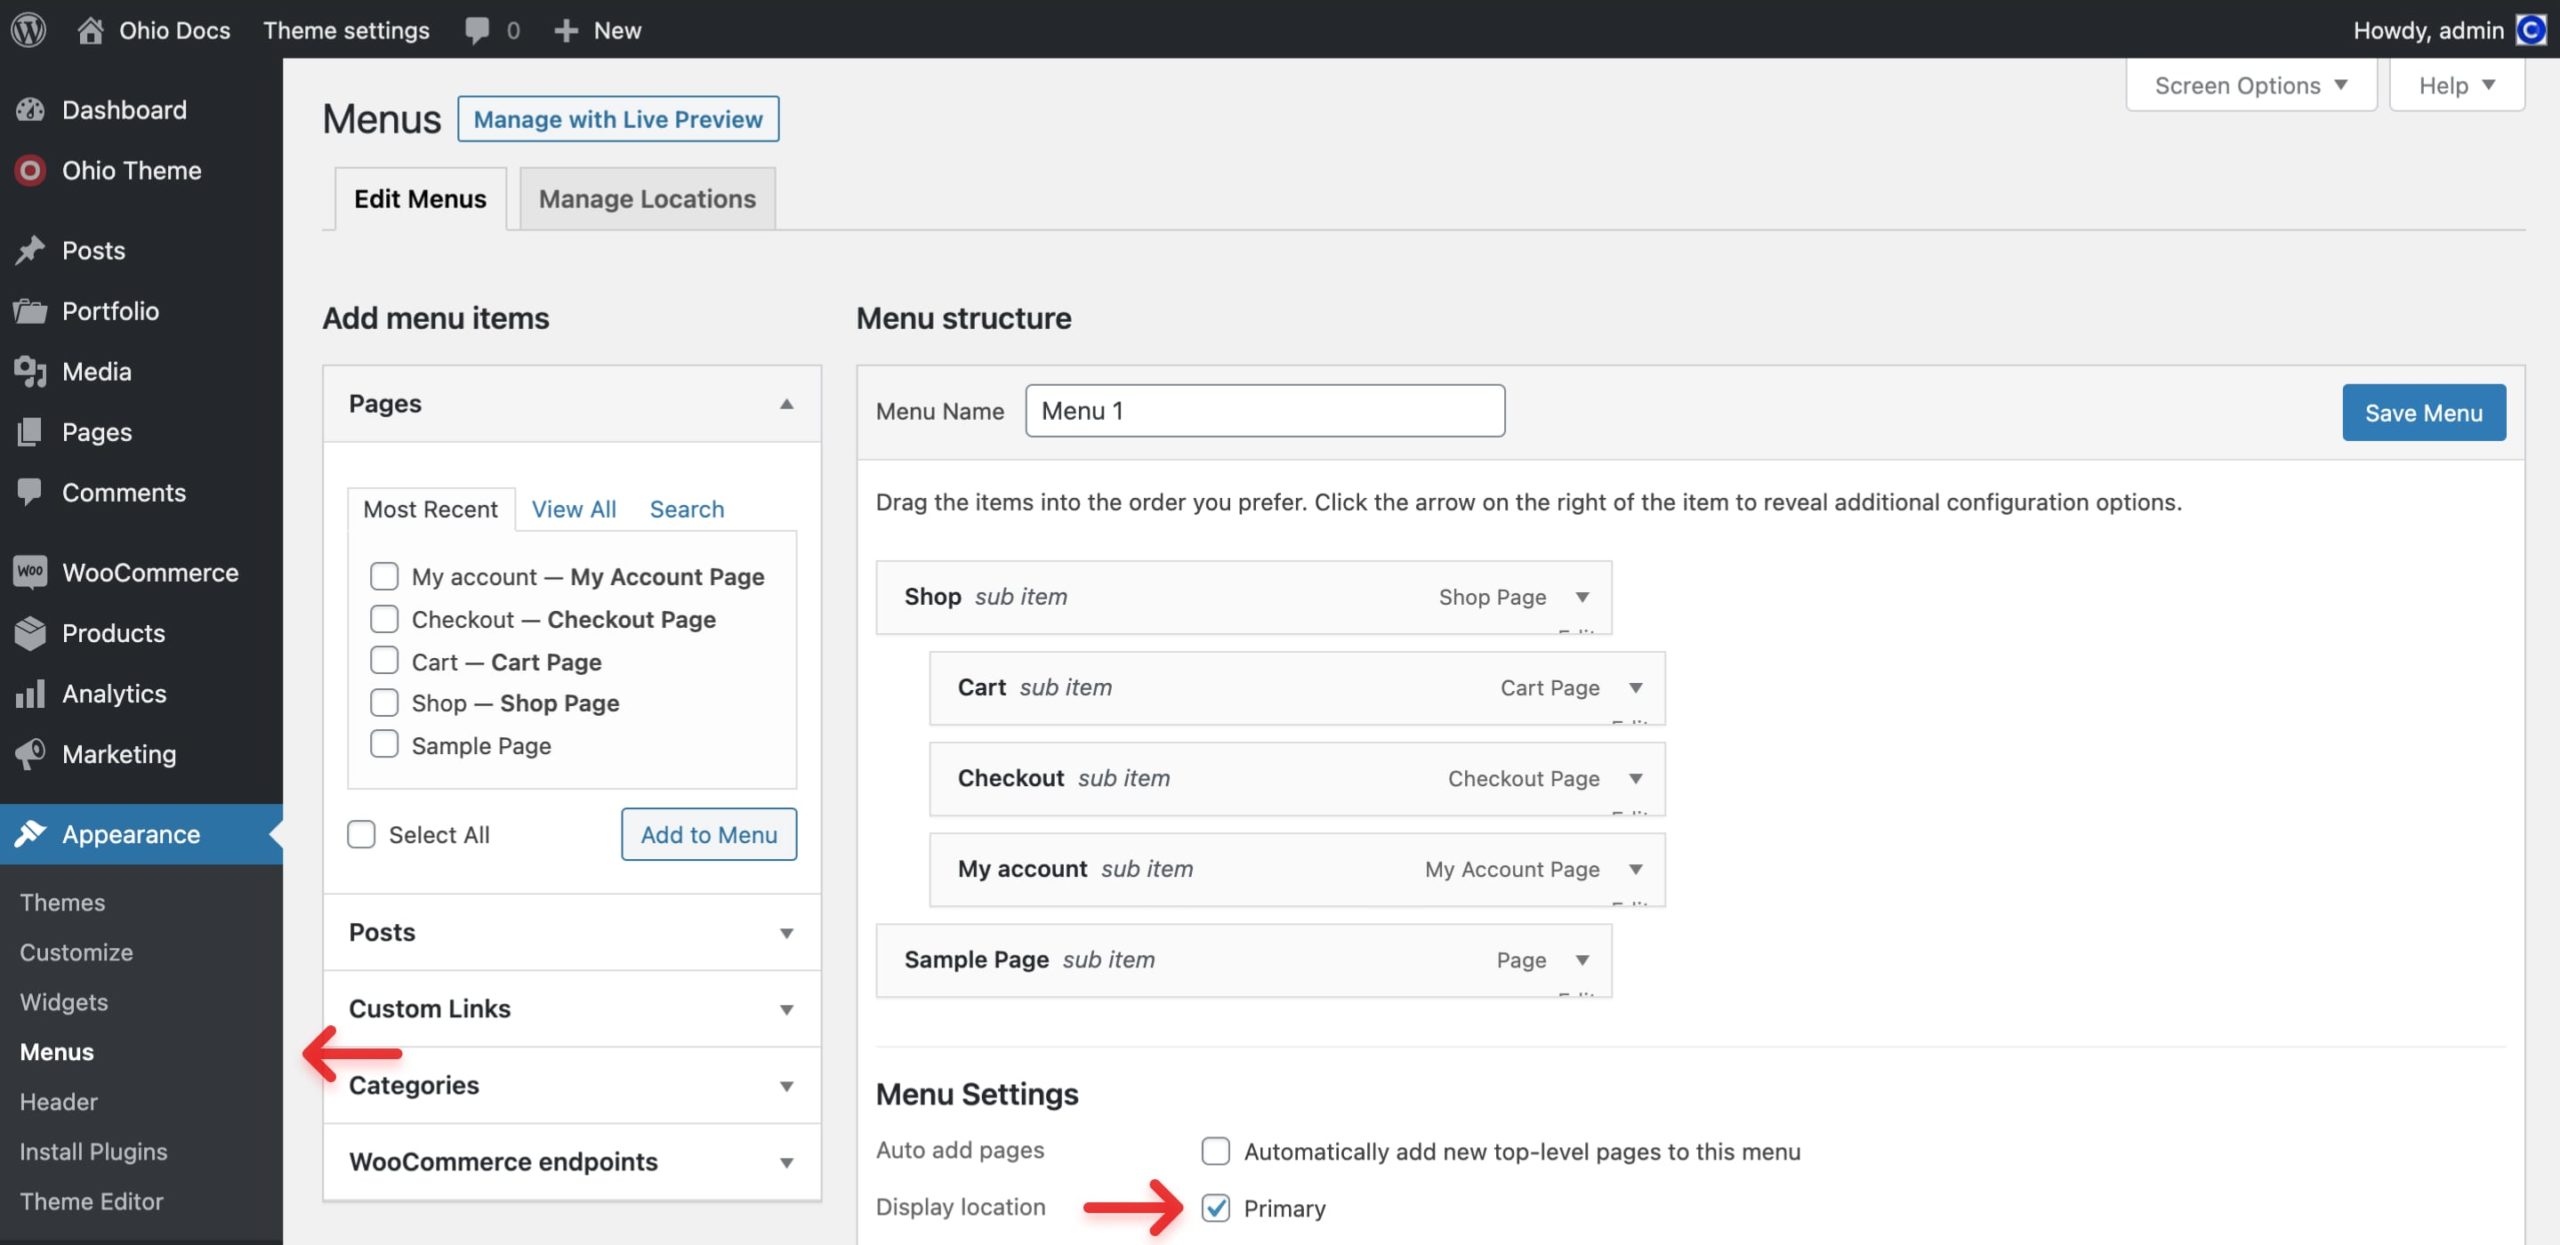Expand the Custom Links panel arrow

[786, 1009]
